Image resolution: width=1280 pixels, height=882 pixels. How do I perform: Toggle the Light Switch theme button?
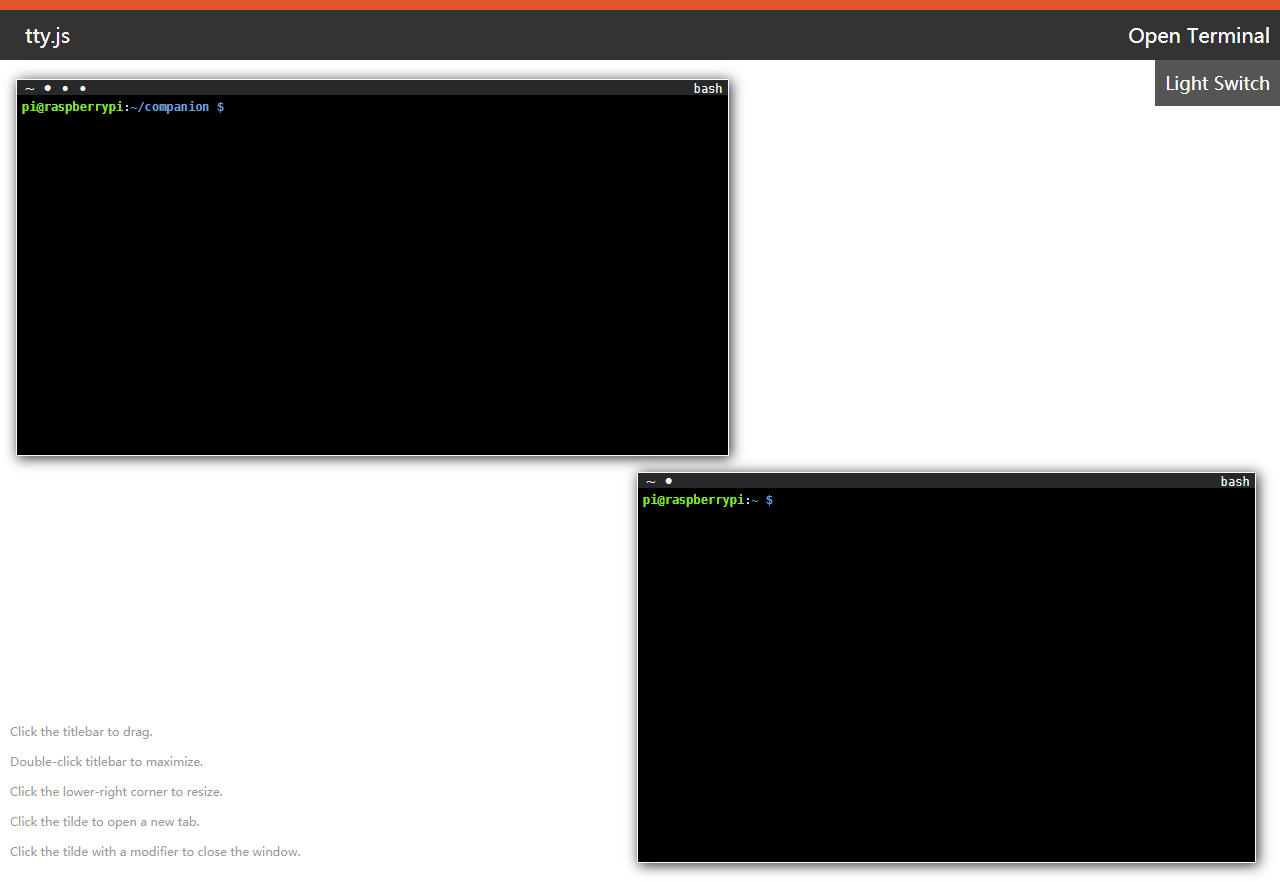coord(1217,83)
